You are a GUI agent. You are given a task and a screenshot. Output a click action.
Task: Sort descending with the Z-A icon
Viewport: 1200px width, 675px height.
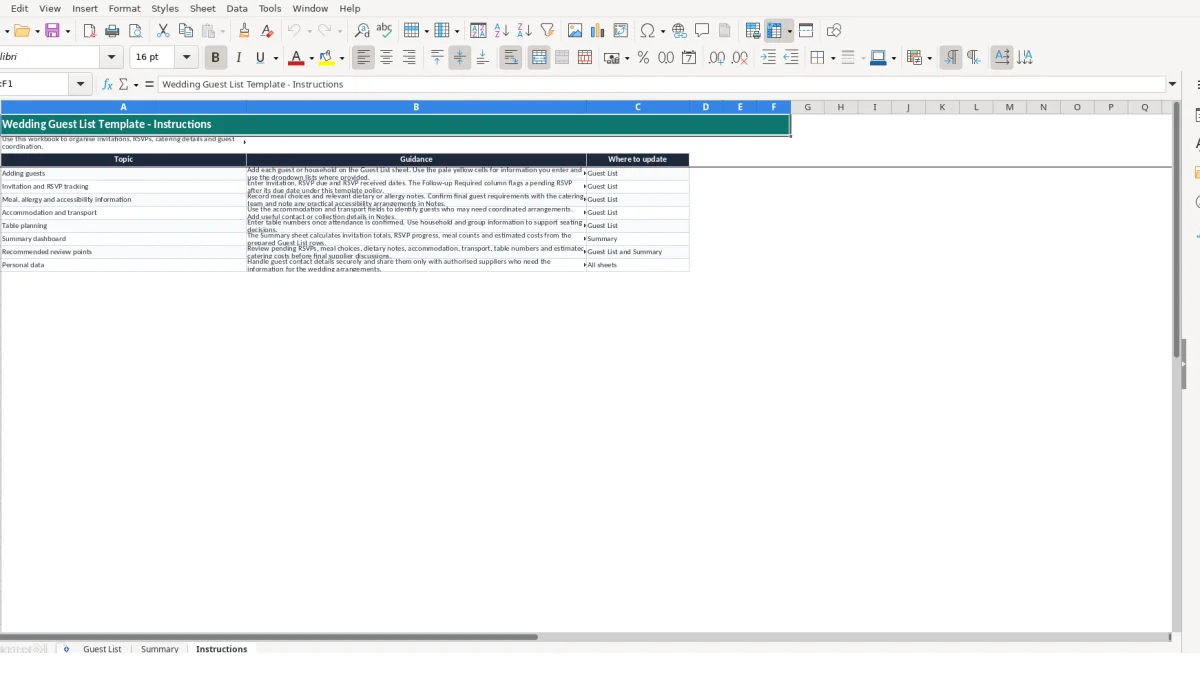click(x=524, y=31)
